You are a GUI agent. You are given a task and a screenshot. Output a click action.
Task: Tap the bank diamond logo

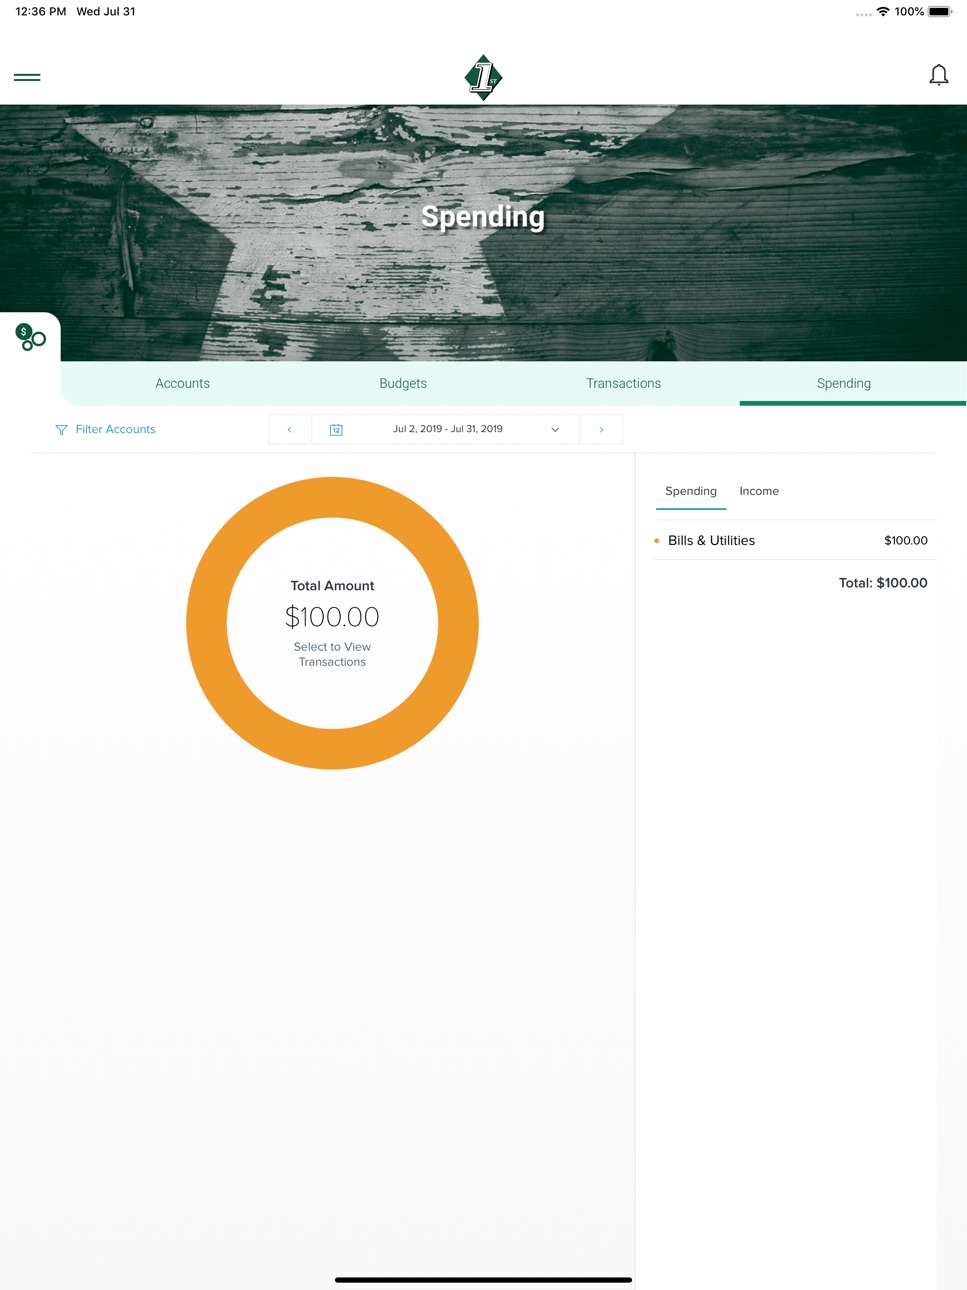(x=483, y=77)
